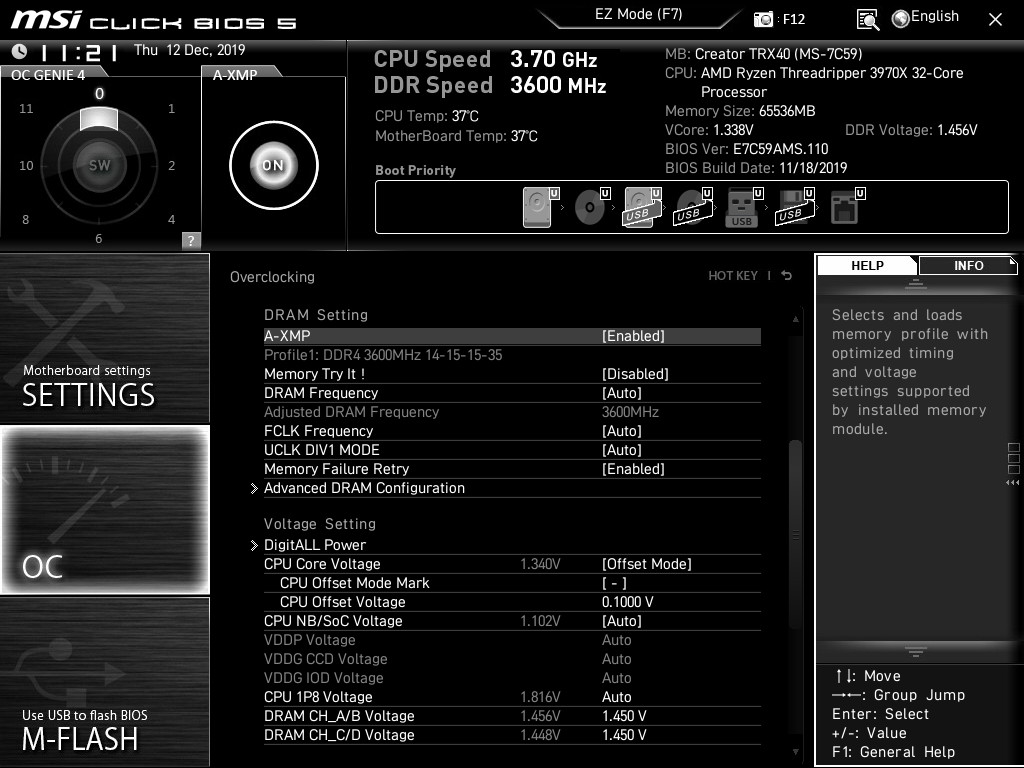Switch to EZ Mode (F7)
This screenshot has height=768, width=1024.
638,15
